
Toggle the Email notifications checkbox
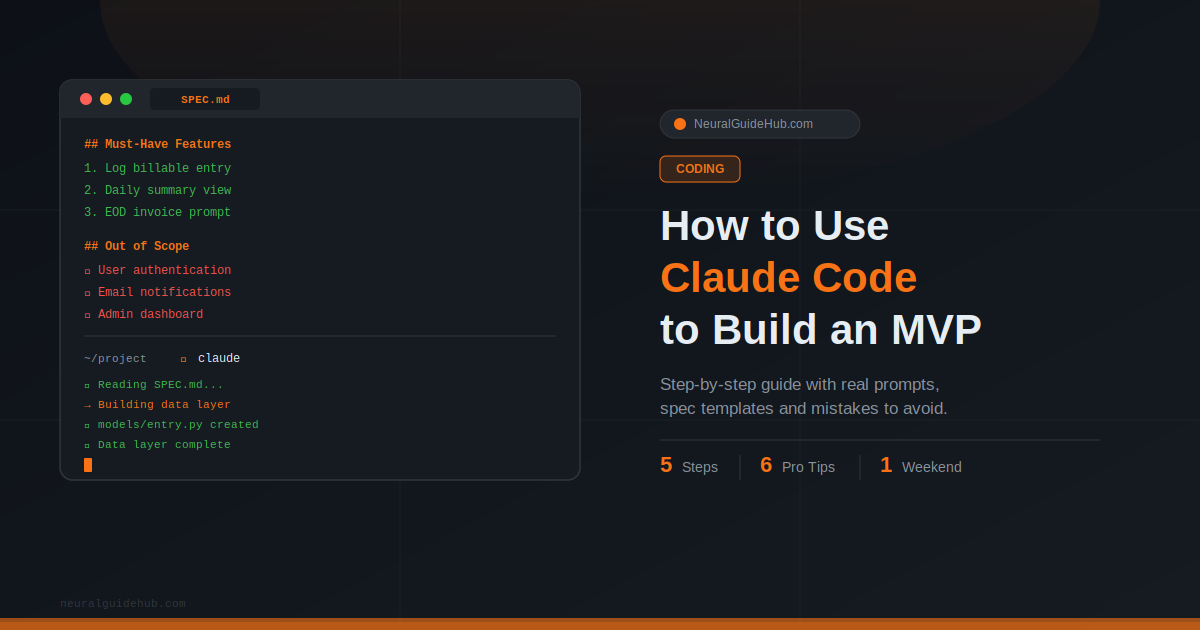pyautogui.click(x=87, y=293)
